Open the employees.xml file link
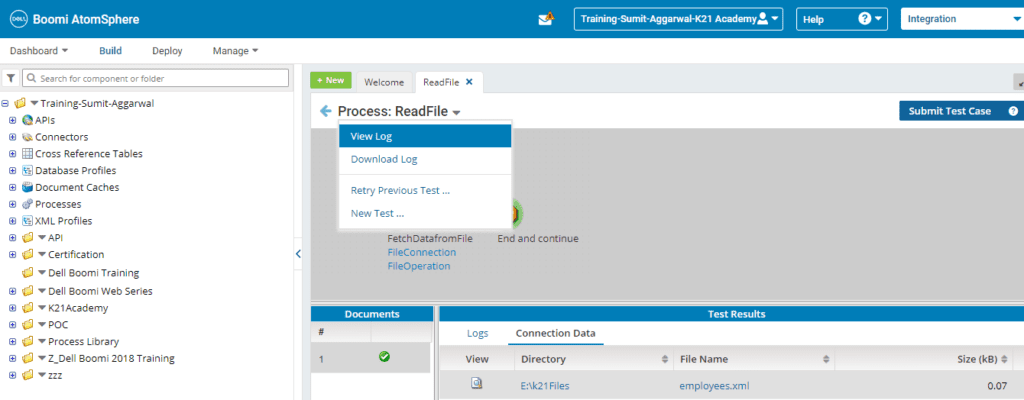Viewport: 1024px width, 400px height. [x=714, y=386]
